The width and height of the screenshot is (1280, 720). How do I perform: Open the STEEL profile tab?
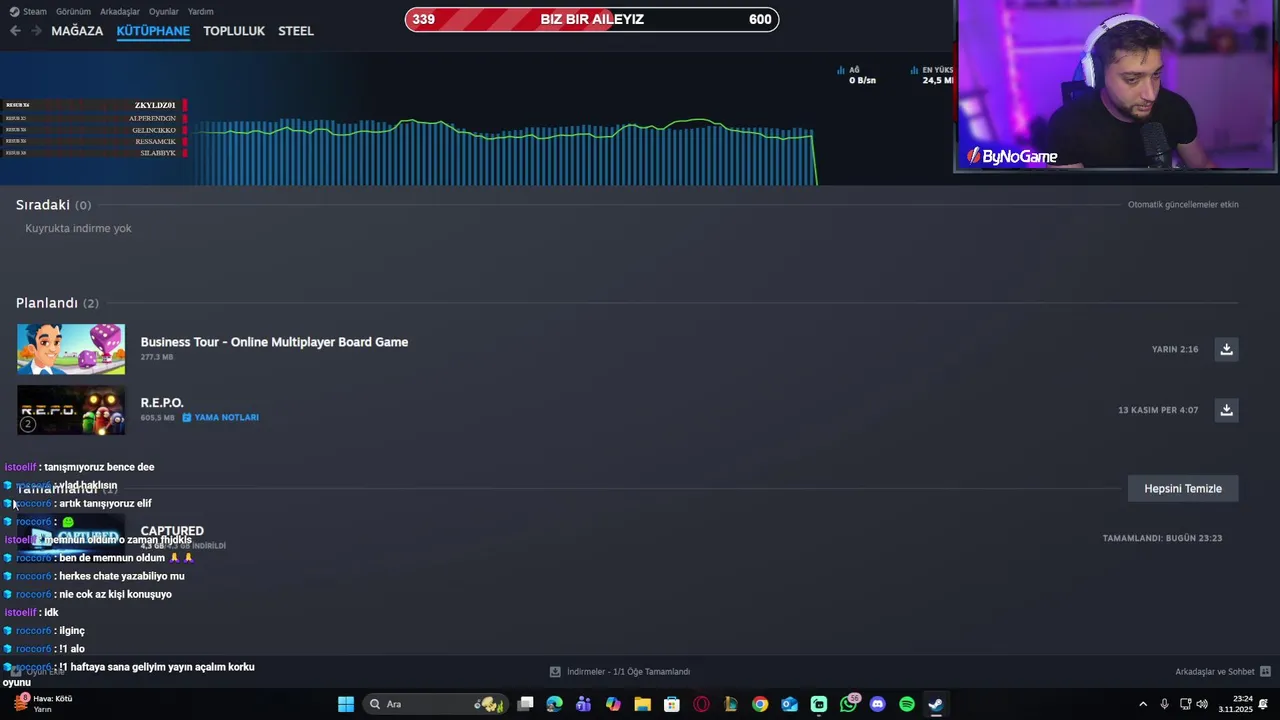click(296, 31)
